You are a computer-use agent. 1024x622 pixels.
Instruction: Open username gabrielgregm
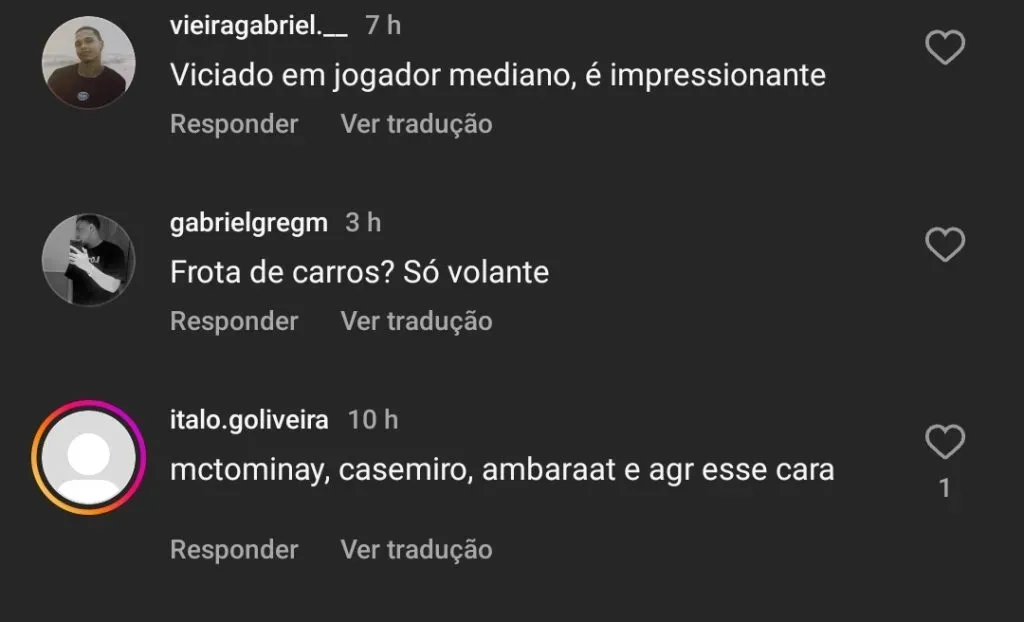pyautogui.click(x=249, y=223)
